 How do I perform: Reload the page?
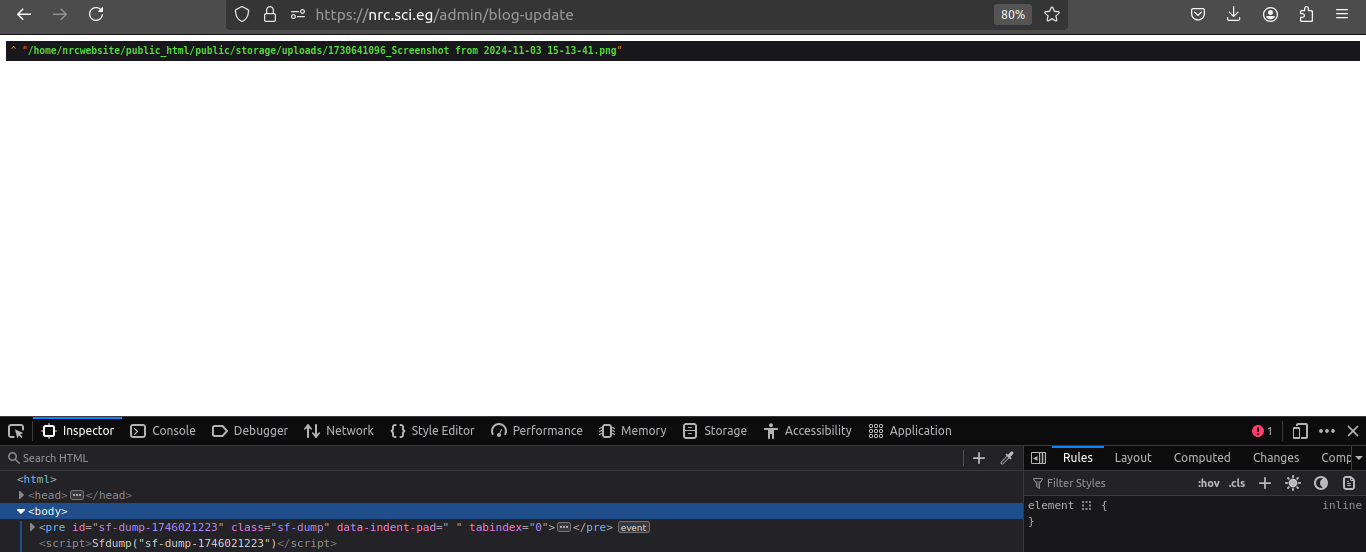coord(96,15)
